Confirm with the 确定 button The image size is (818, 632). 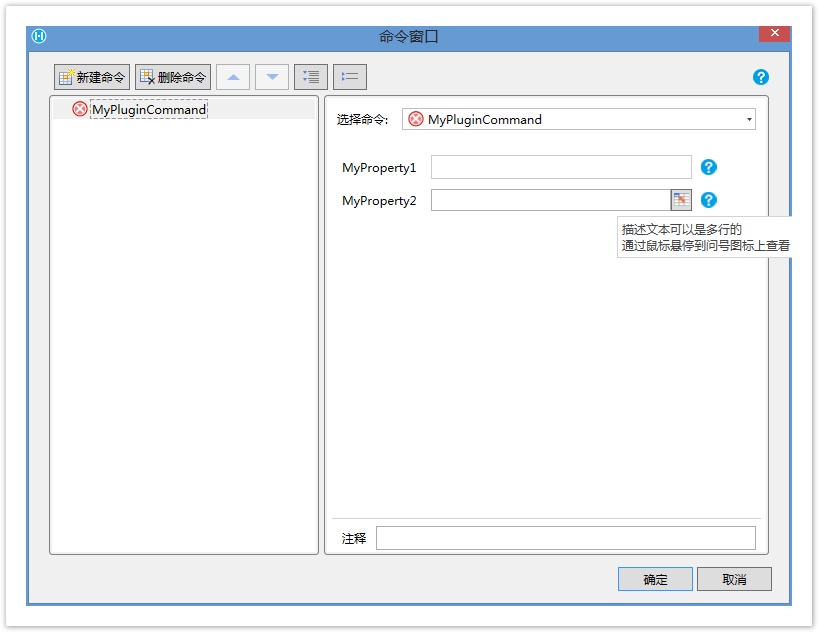click(655, 579)
